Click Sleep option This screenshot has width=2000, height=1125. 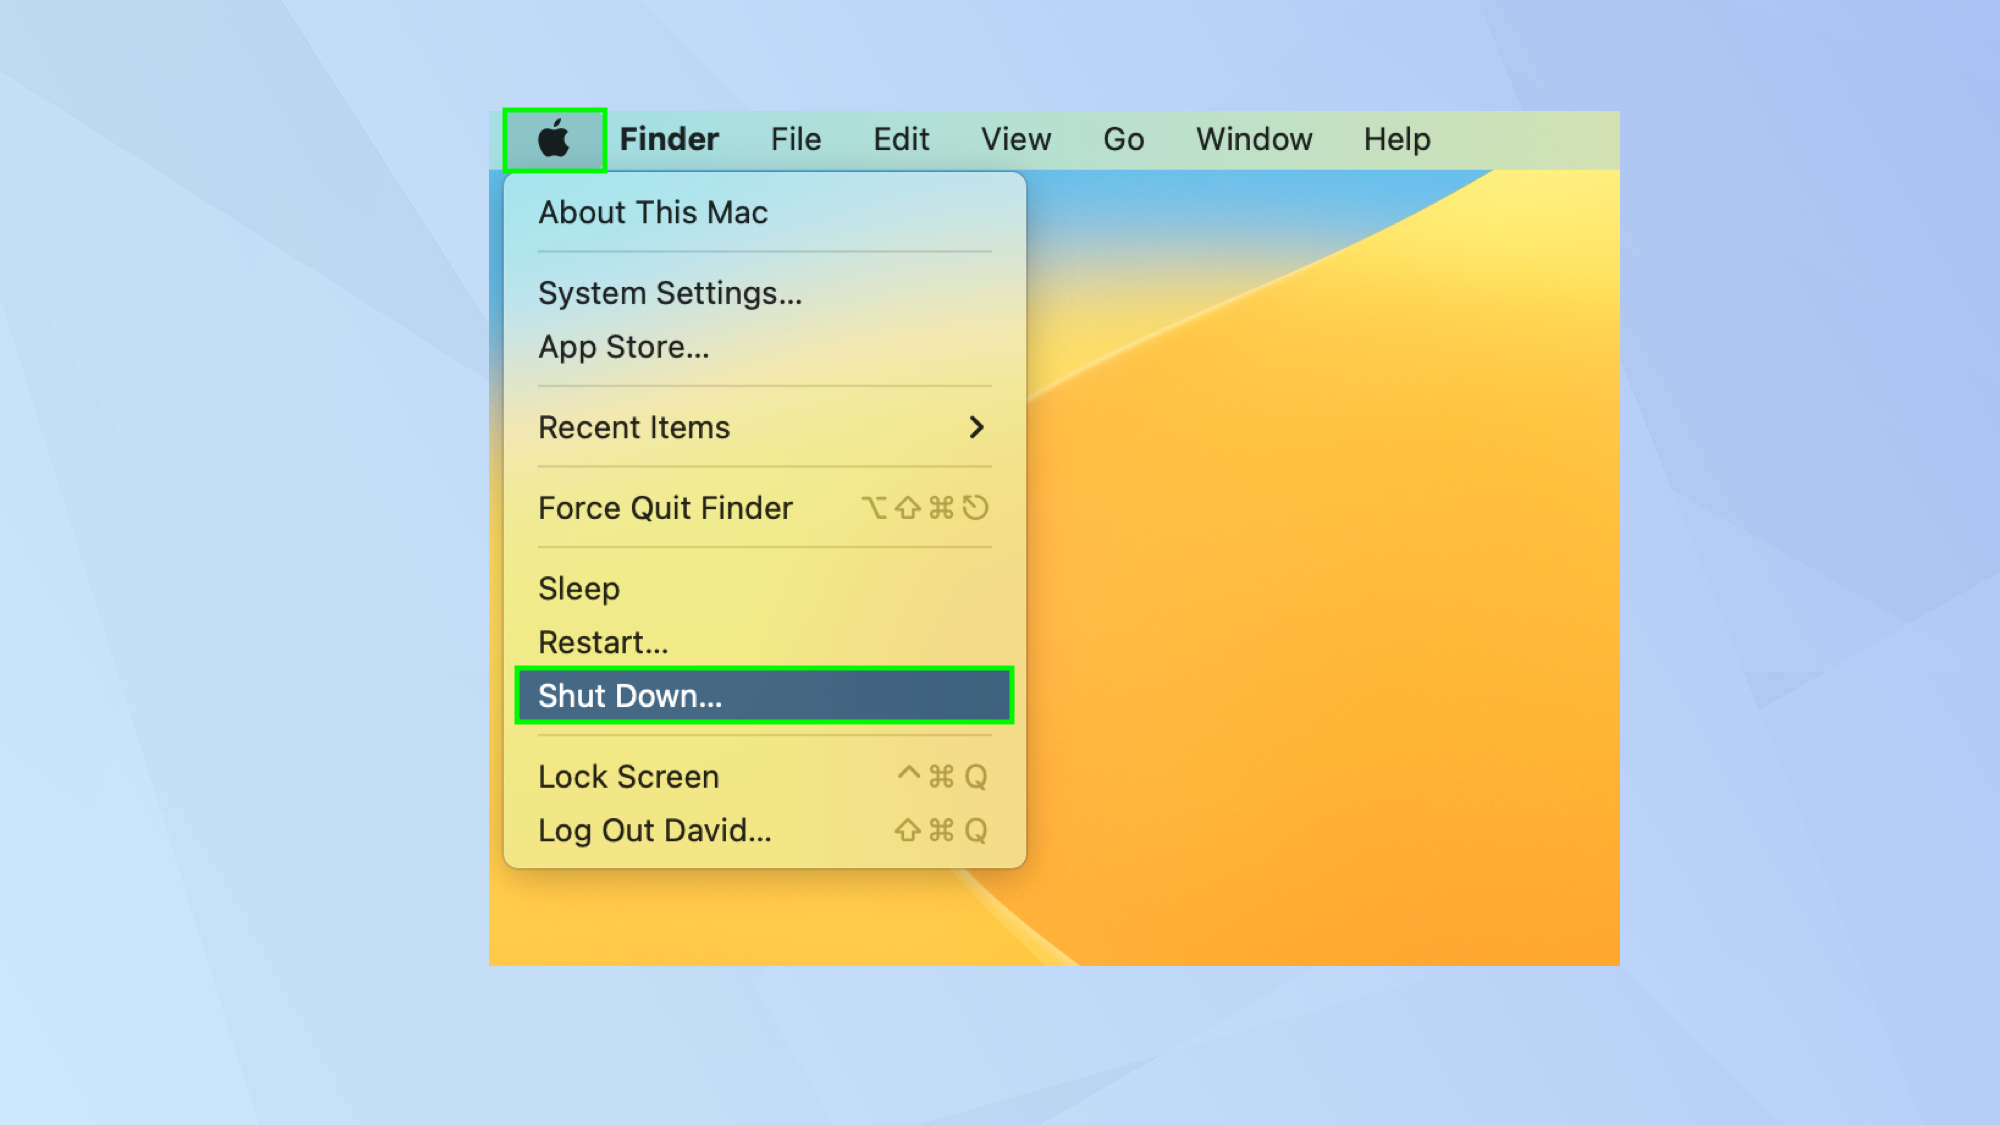pyautogui.click(x=578, y=588)
